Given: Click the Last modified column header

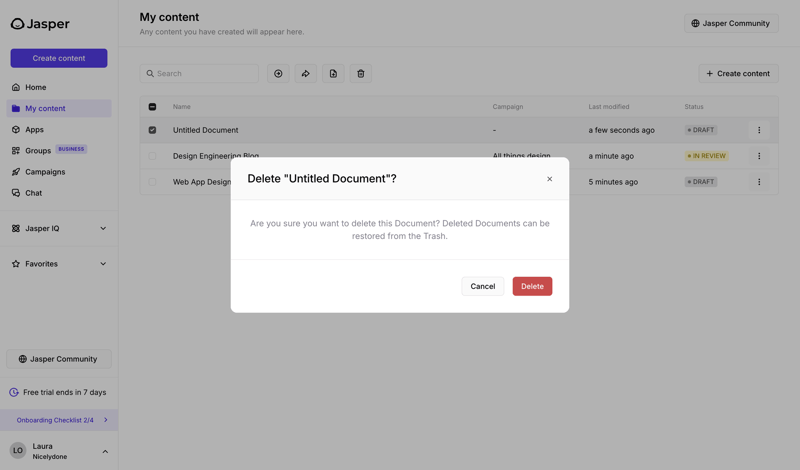Looking at the screenshot, I should click(609, 107).
